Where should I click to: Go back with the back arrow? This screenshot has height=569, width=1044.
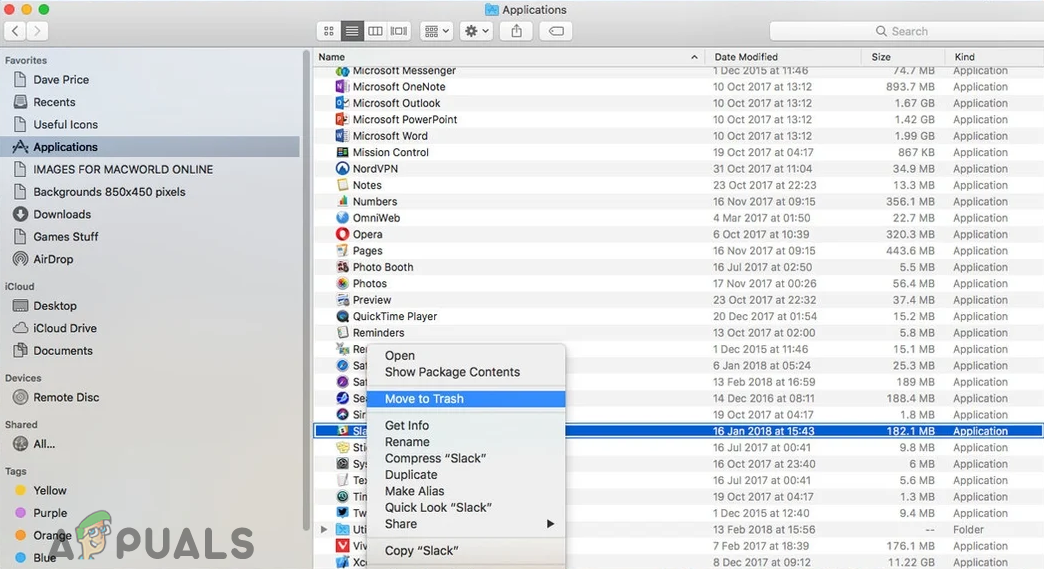(16, 32)
